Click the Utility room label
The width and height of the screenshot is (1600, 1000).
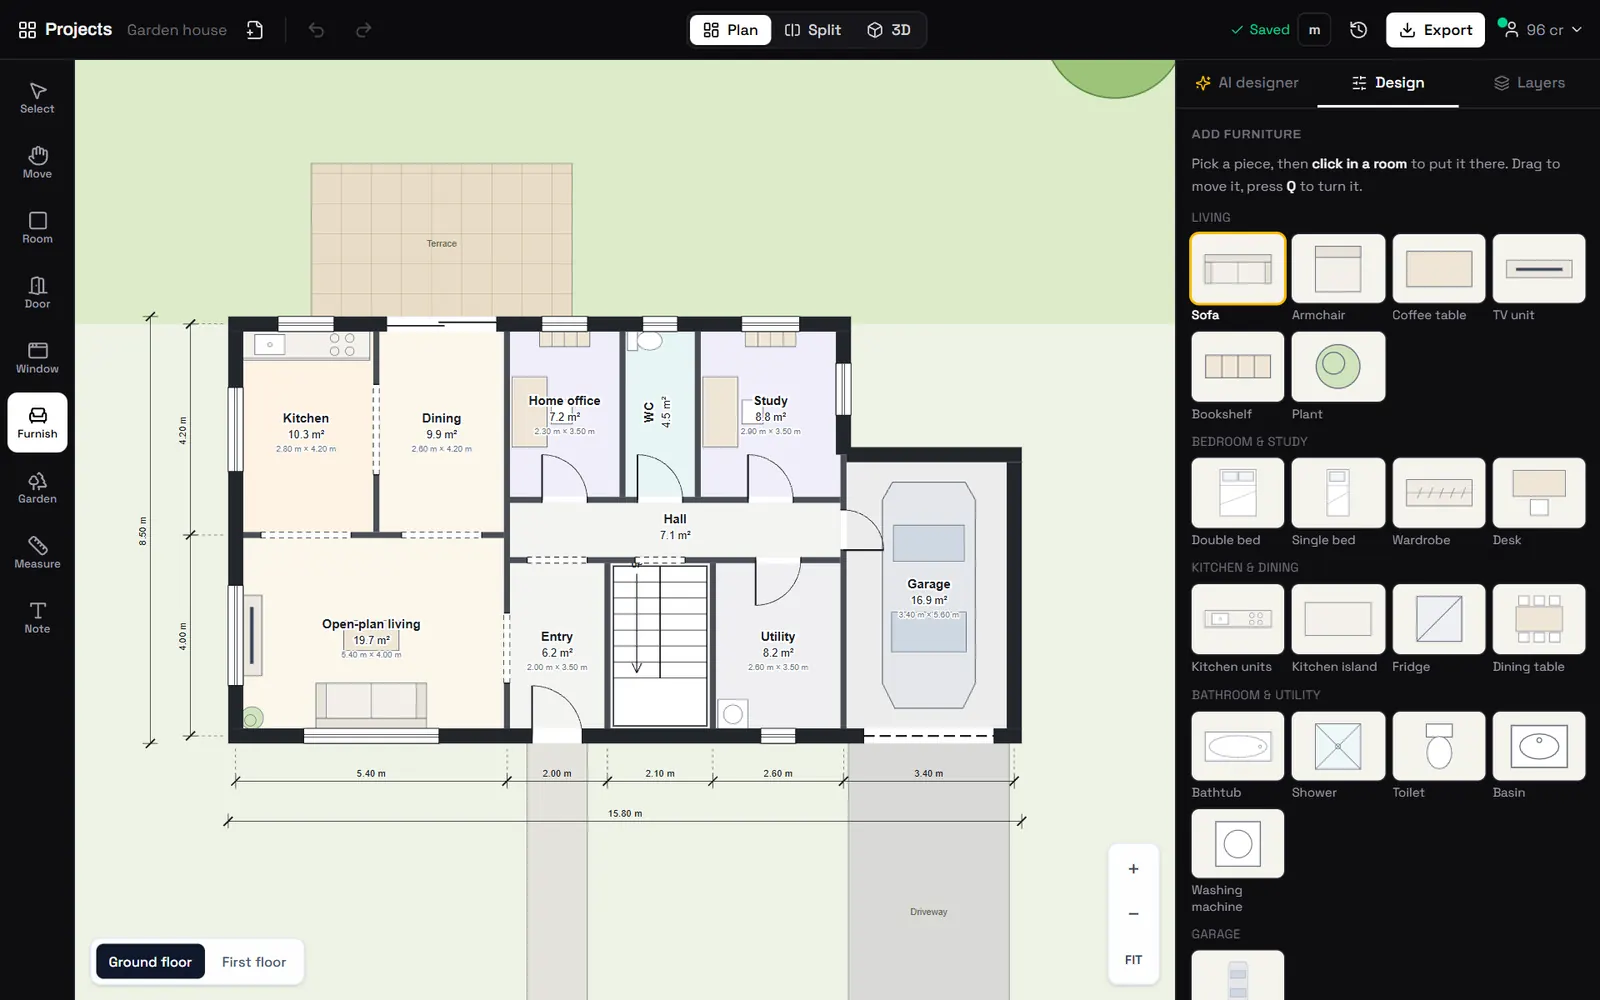click(x=778, y=636)
